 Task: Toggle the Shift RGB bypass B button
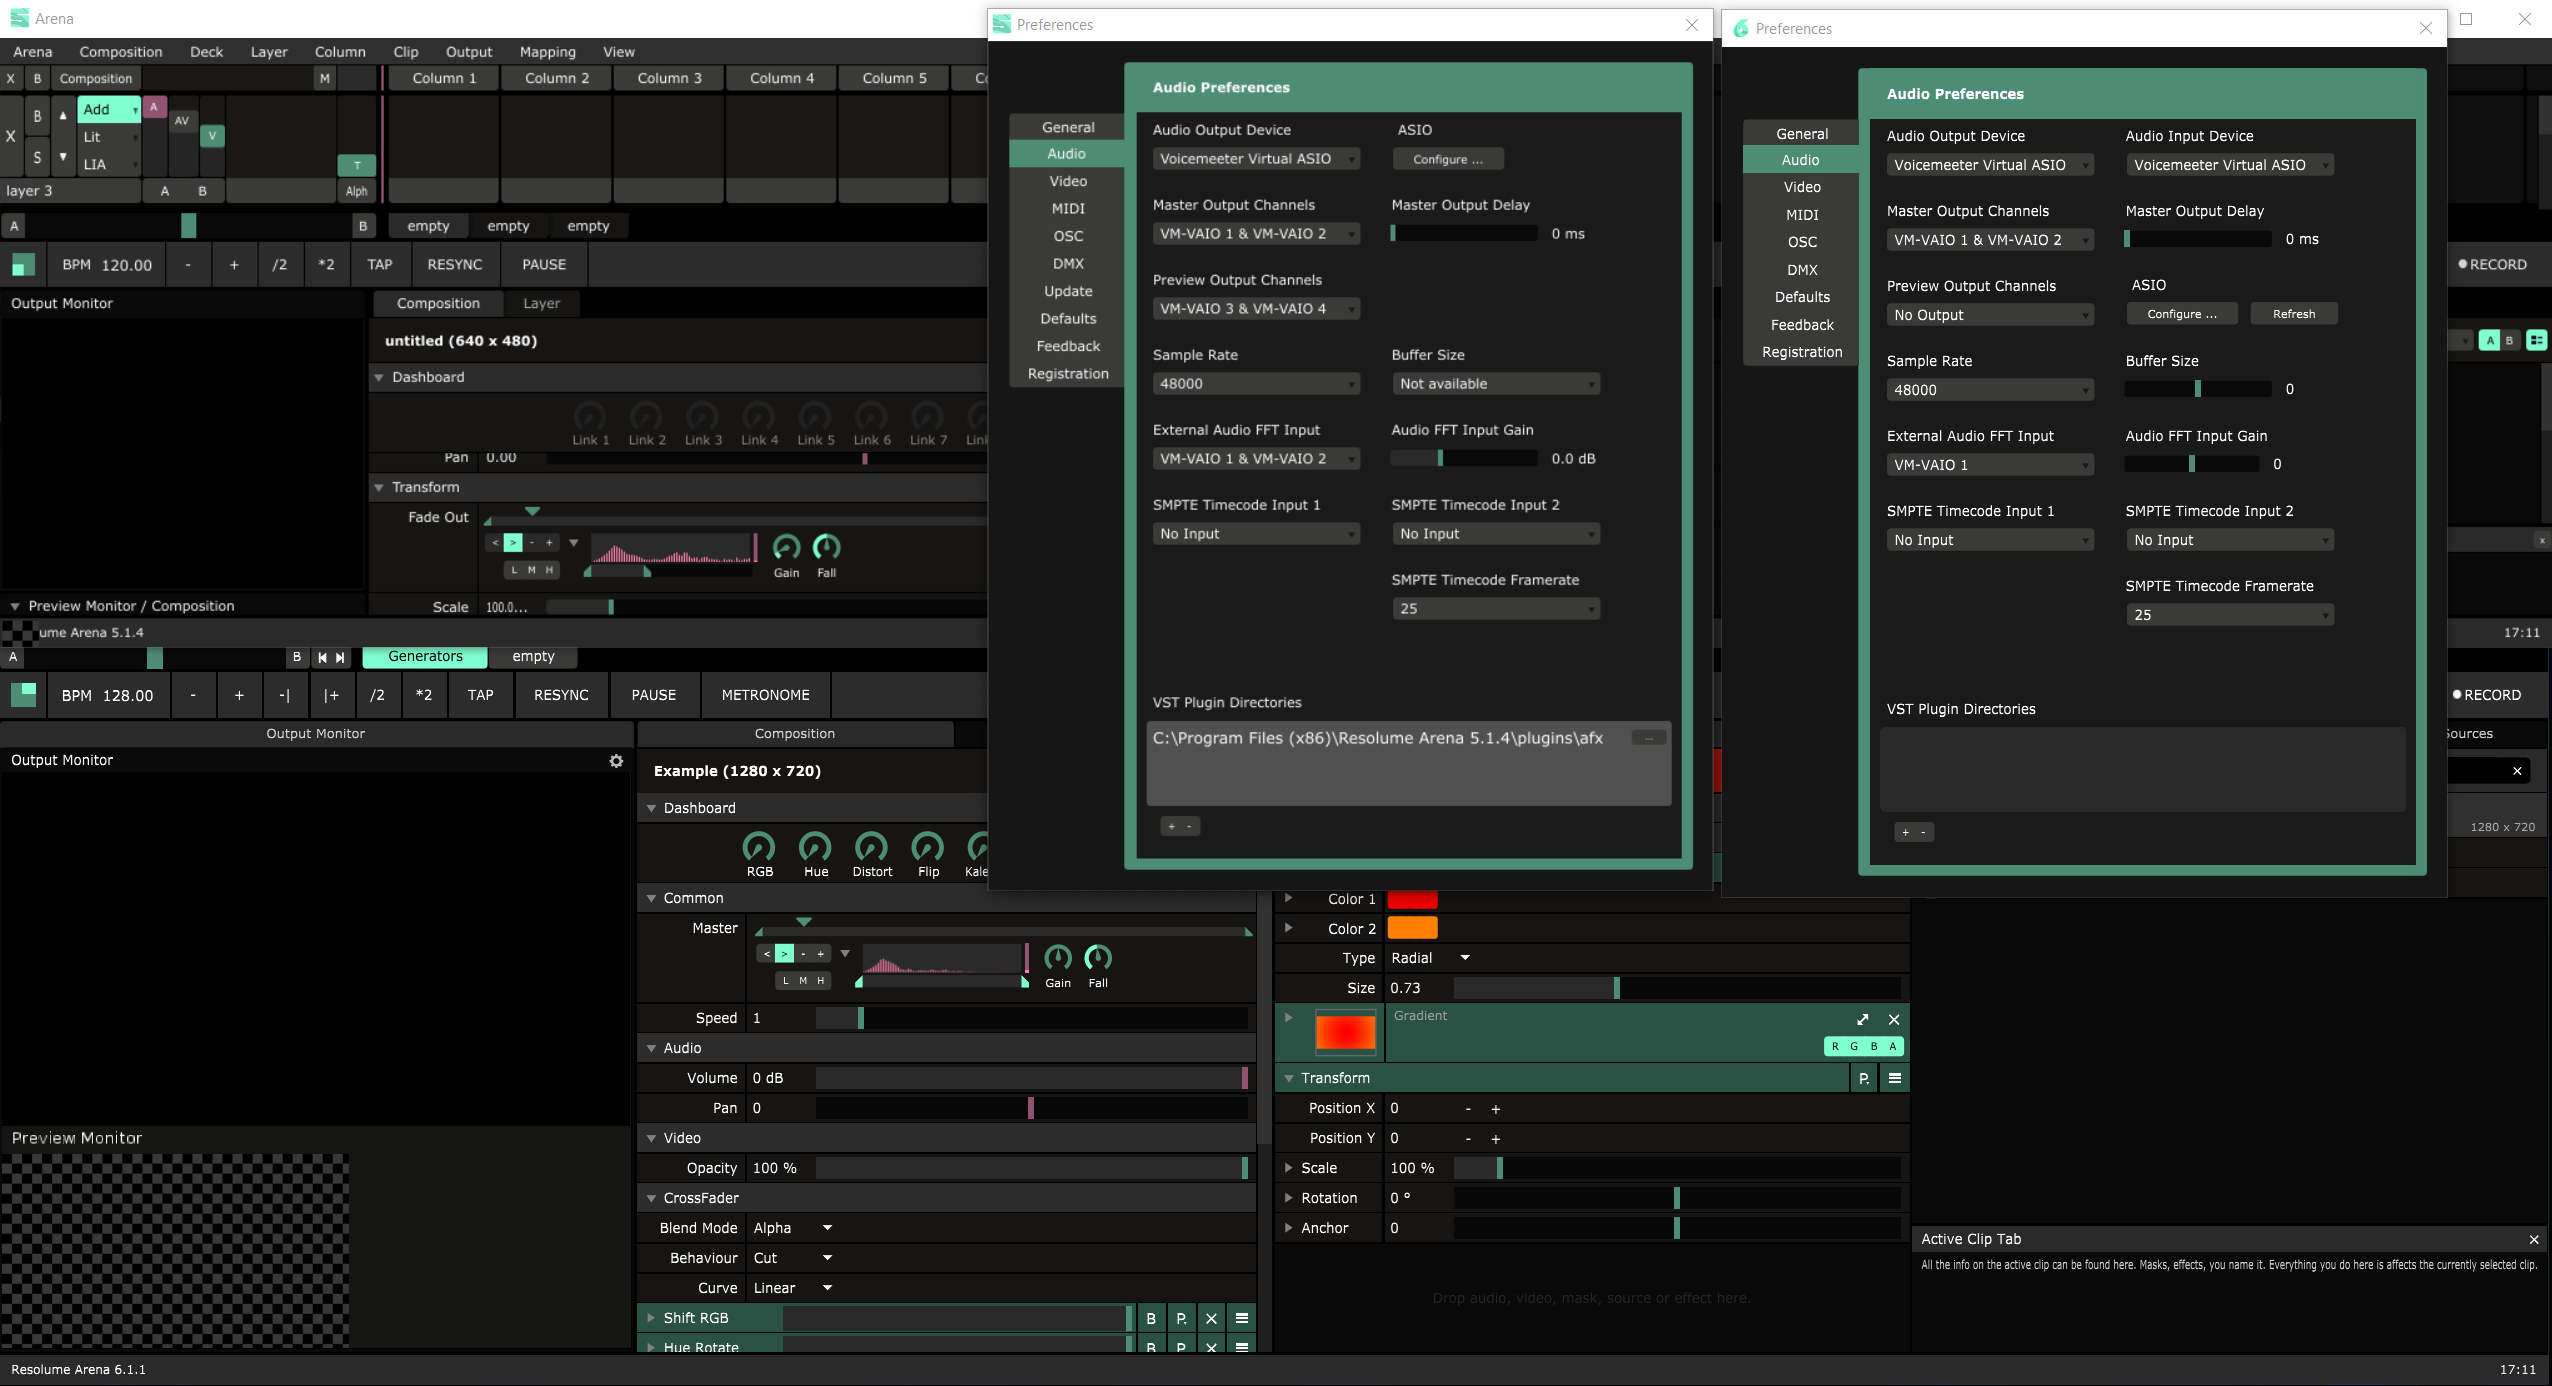(x=1151, y=1318)
